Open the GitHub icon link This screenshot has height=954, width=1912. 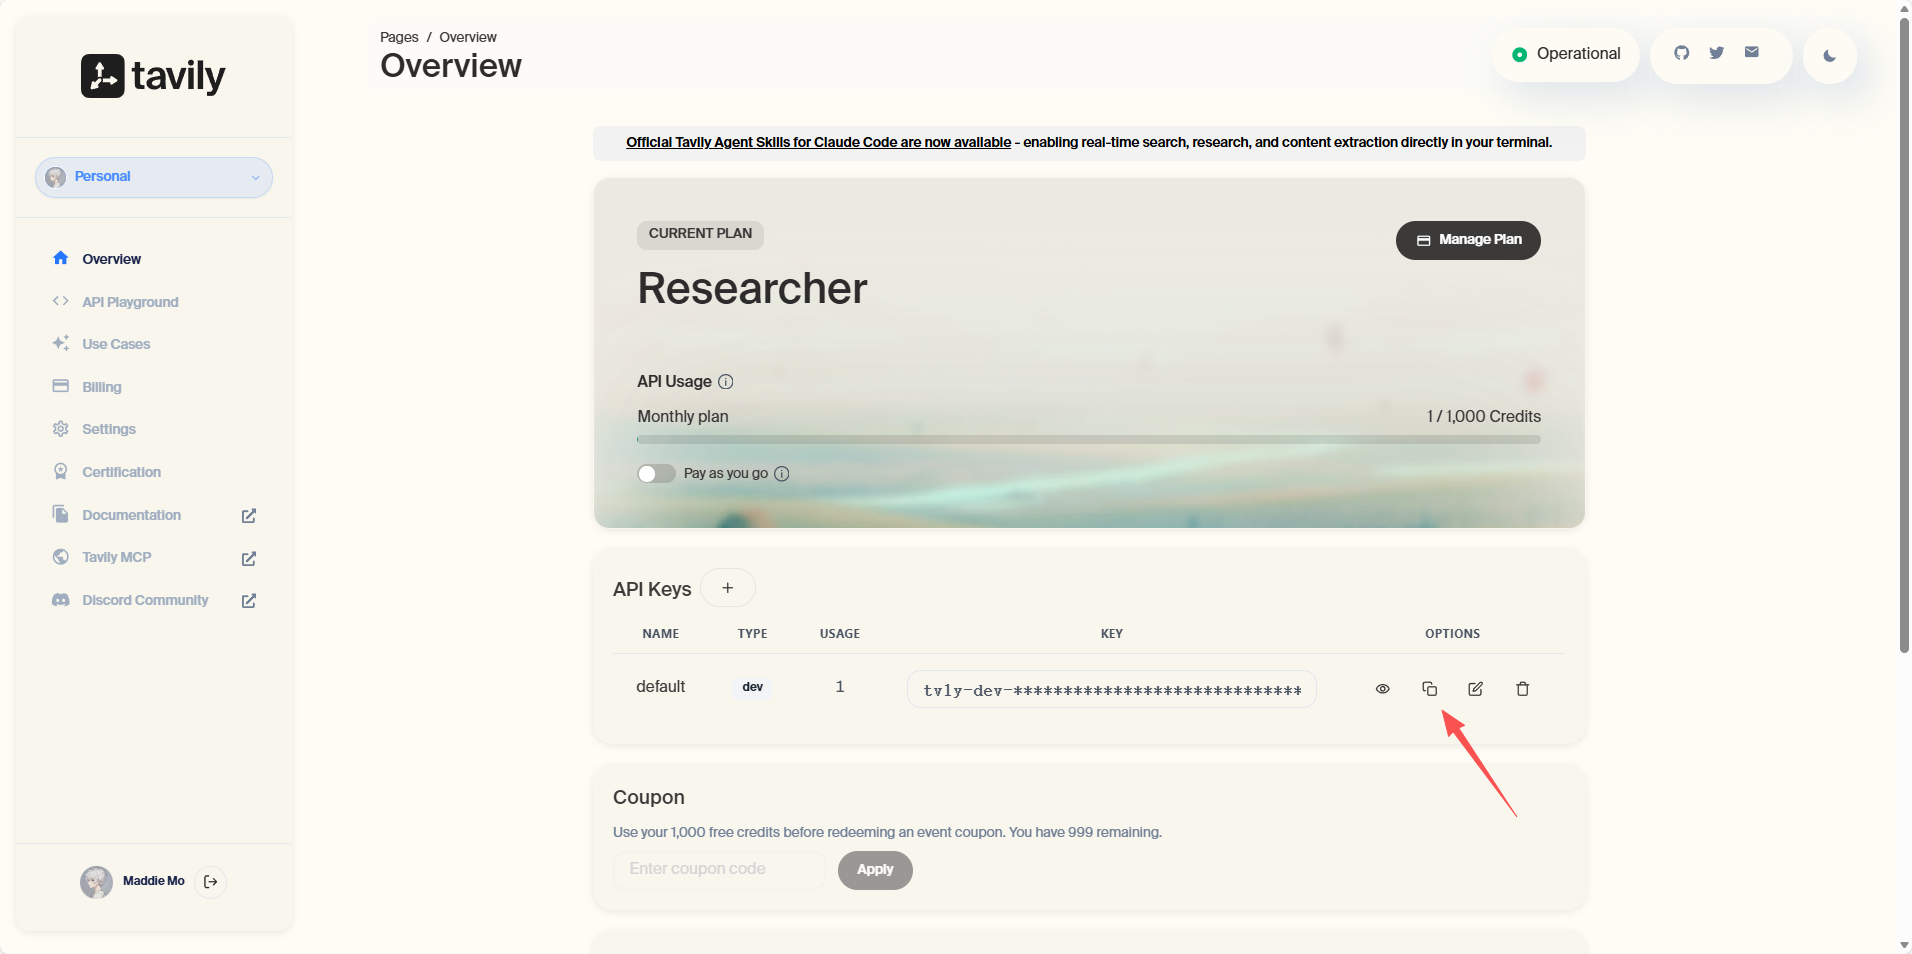[1682, 53]
